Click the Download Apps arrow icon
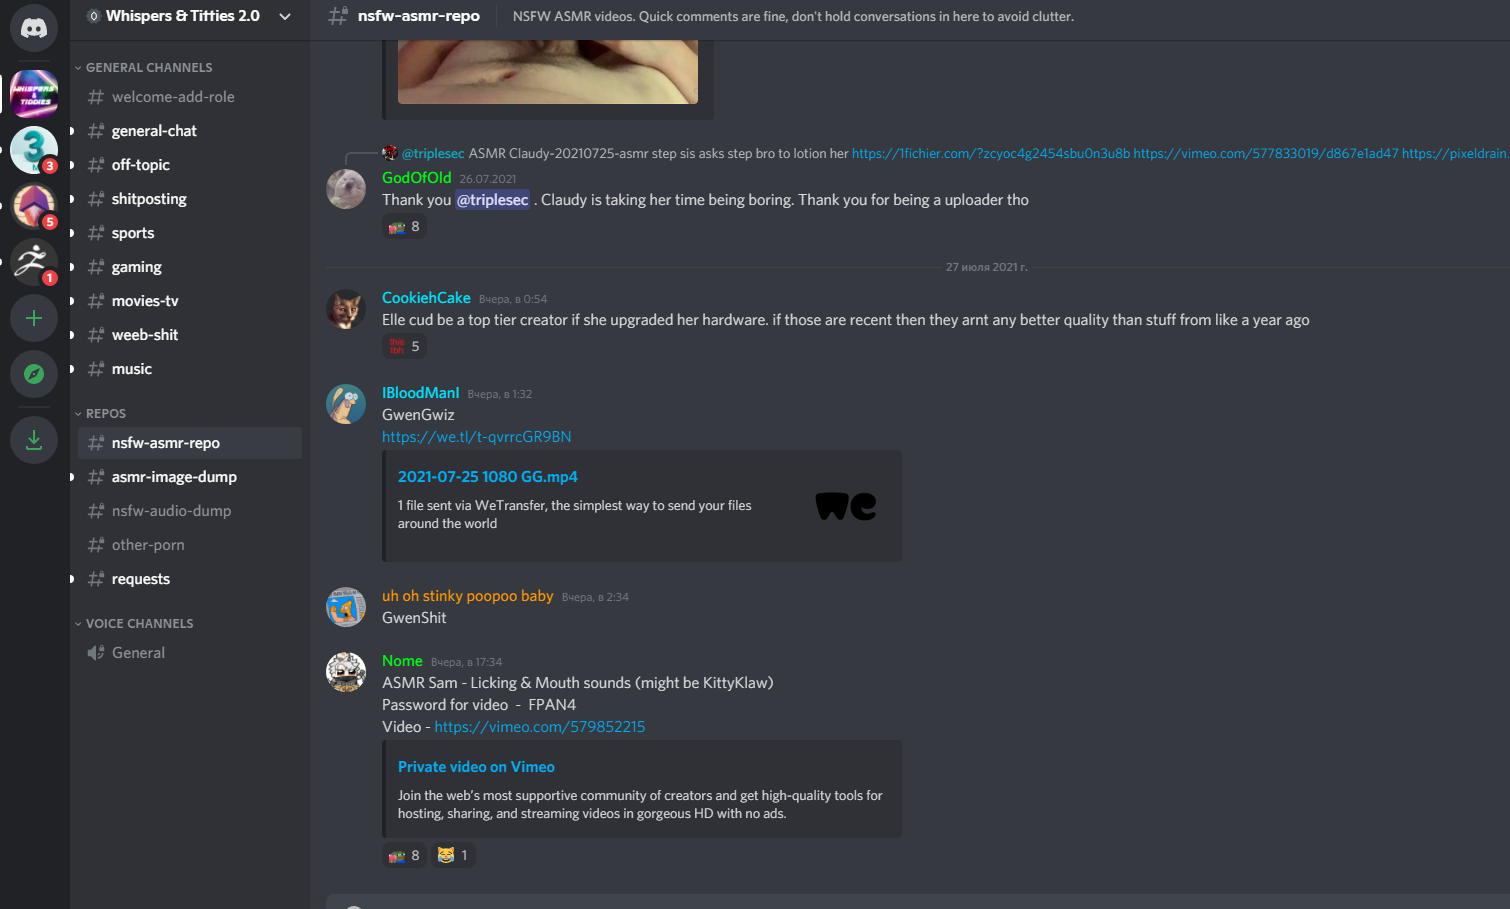 click(34, 440)
